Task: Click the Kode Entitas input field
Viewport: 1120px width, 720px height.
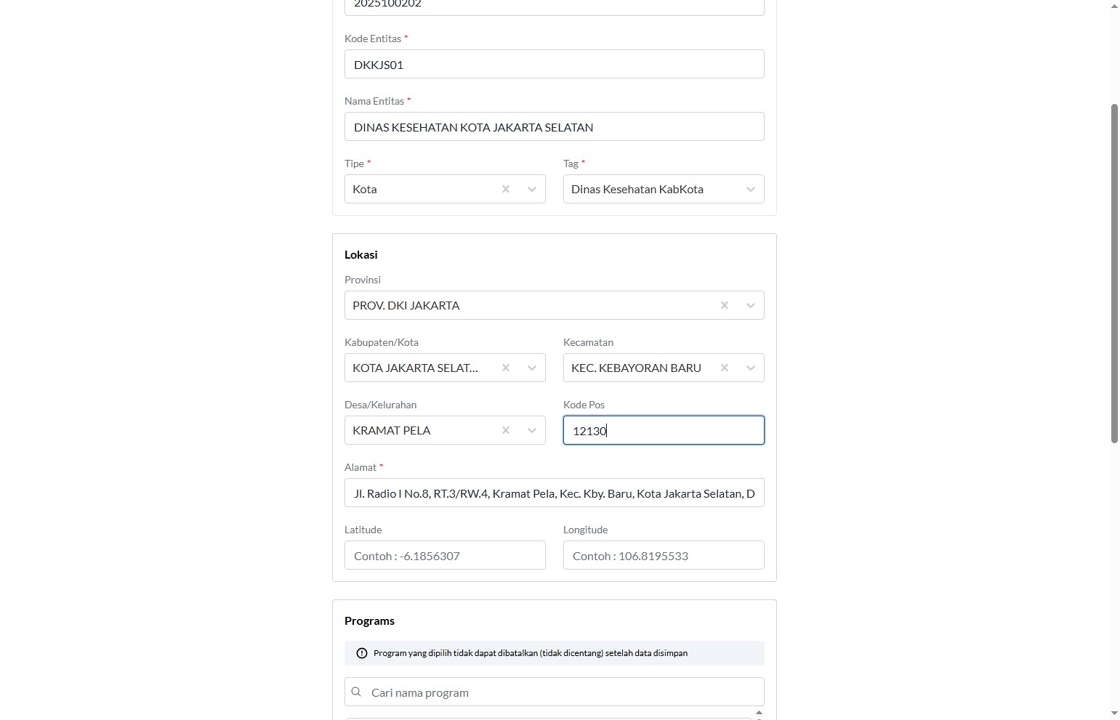Action: 554,64
